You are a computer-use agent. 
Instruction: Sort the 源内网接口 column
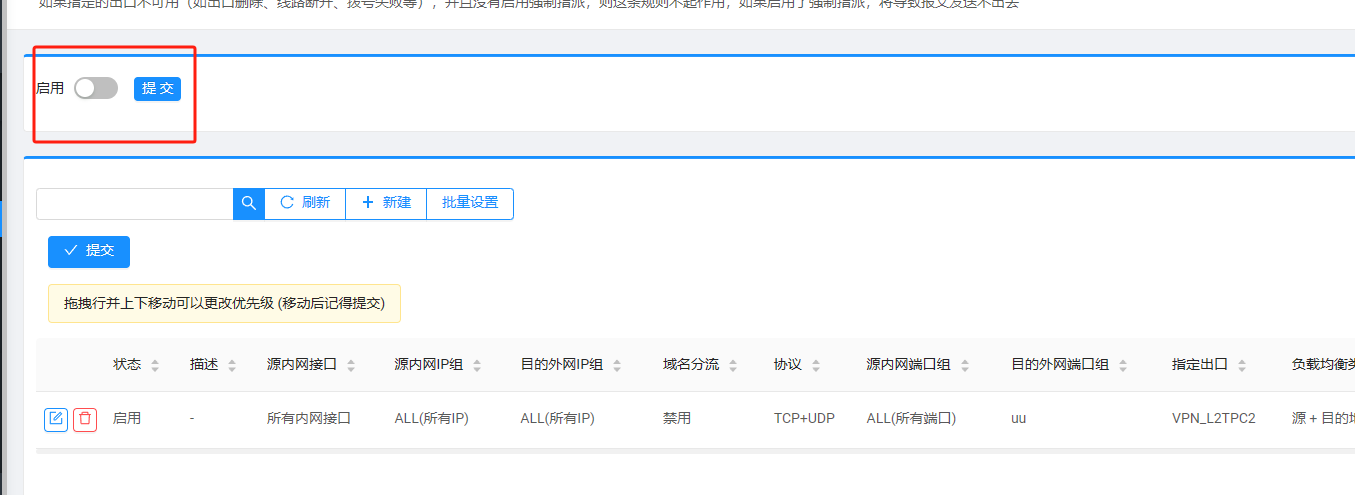click(x=351, y=366)
